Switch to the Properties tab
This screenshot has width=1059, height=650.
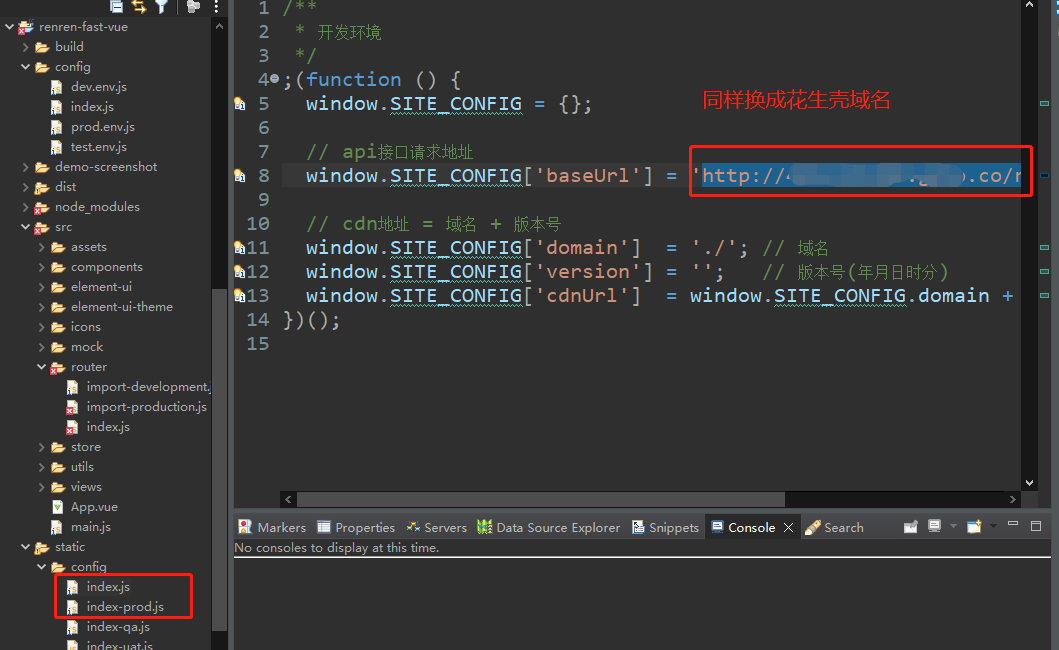[x=356, y=528]
